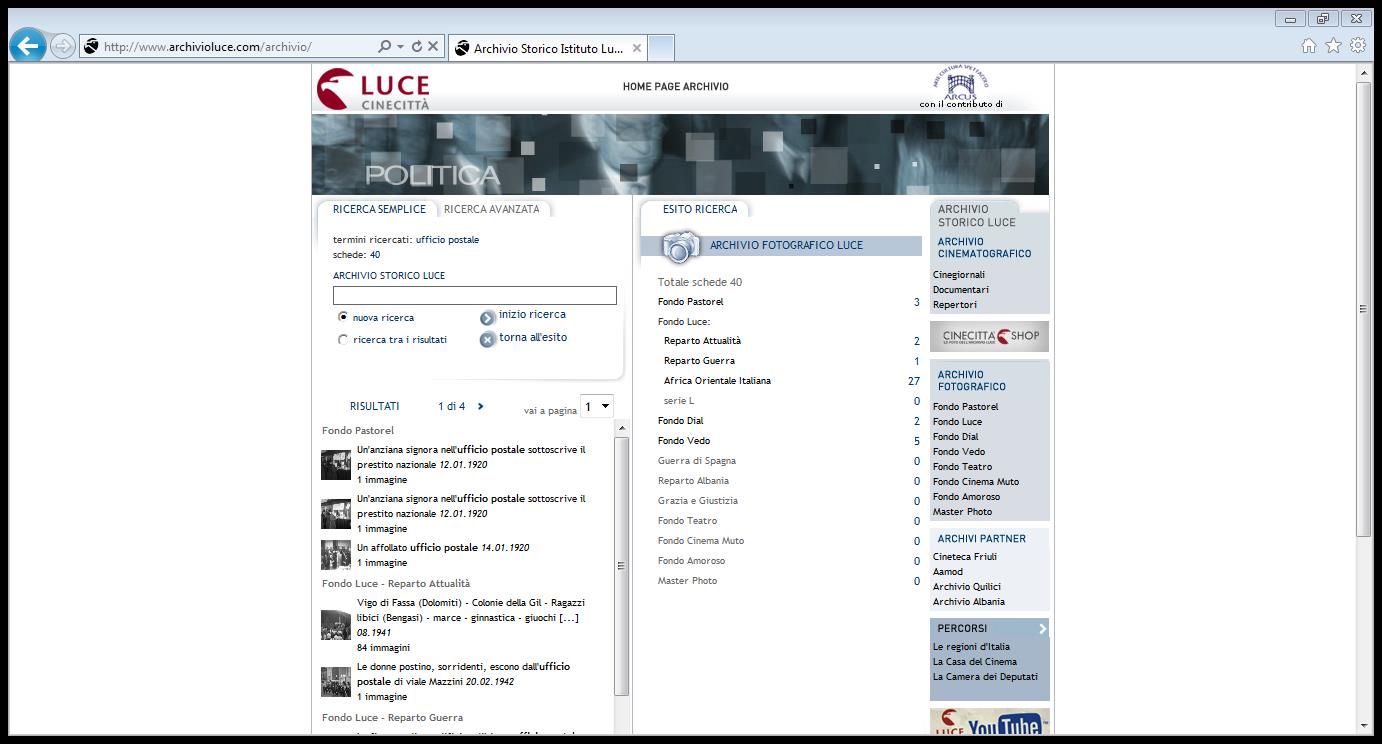
Task: Click the Luce YouTube banner
Action: 989,722
